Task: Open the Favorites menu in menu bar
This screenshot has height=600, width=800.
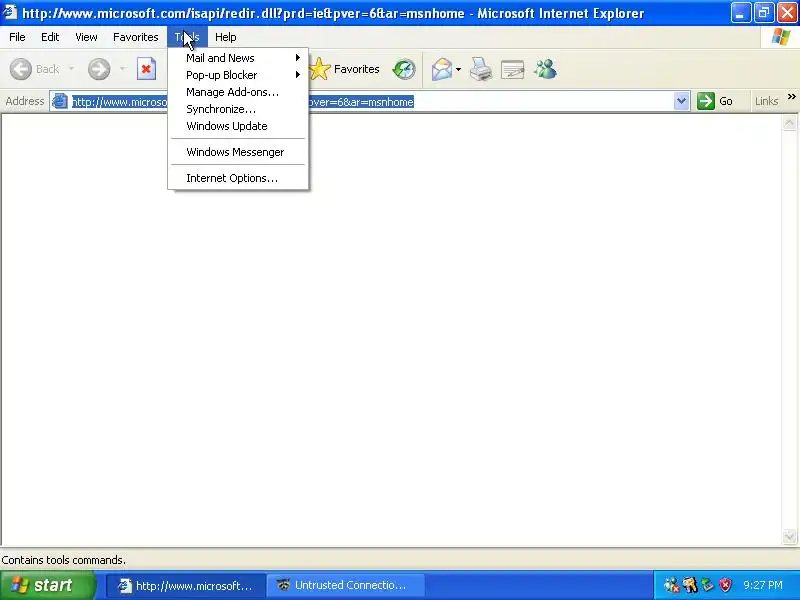Action: click(x=136, y=37)
